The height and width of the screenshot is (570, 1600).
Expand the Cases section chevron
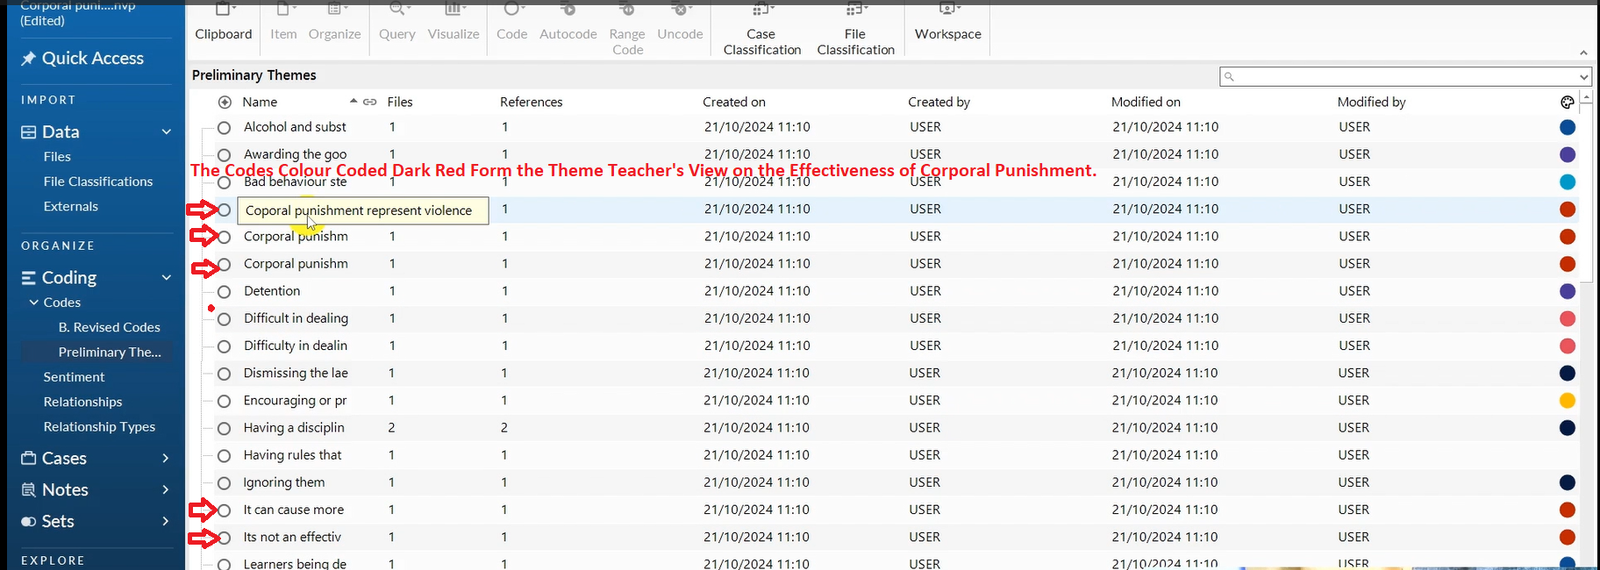point(166,458)
